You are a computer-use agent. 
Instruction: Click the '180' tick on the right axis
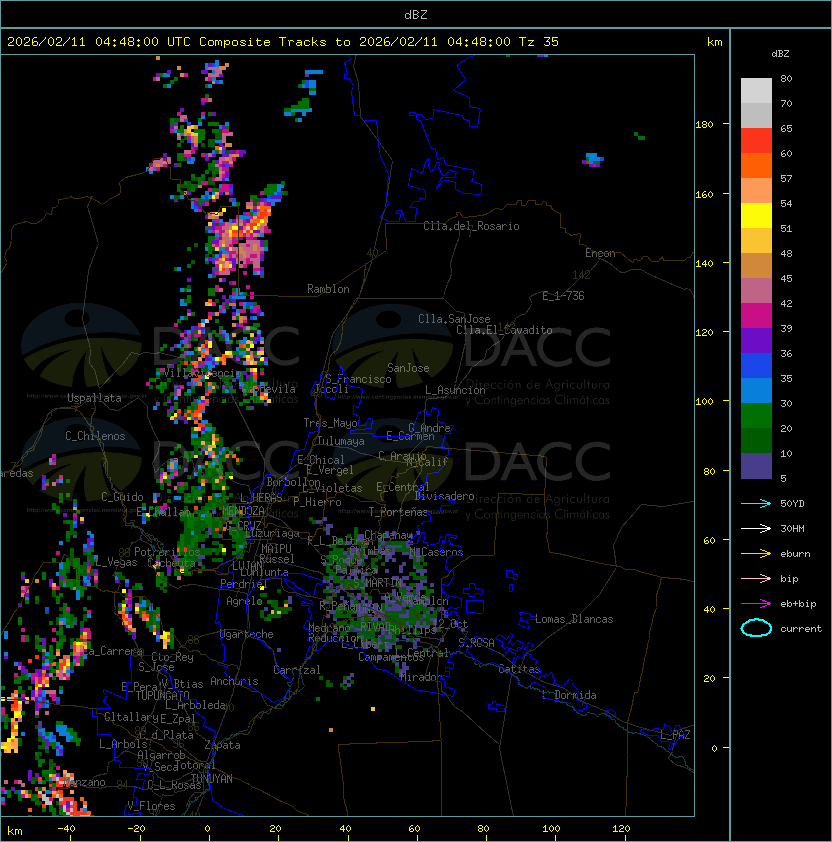point(704,125)
